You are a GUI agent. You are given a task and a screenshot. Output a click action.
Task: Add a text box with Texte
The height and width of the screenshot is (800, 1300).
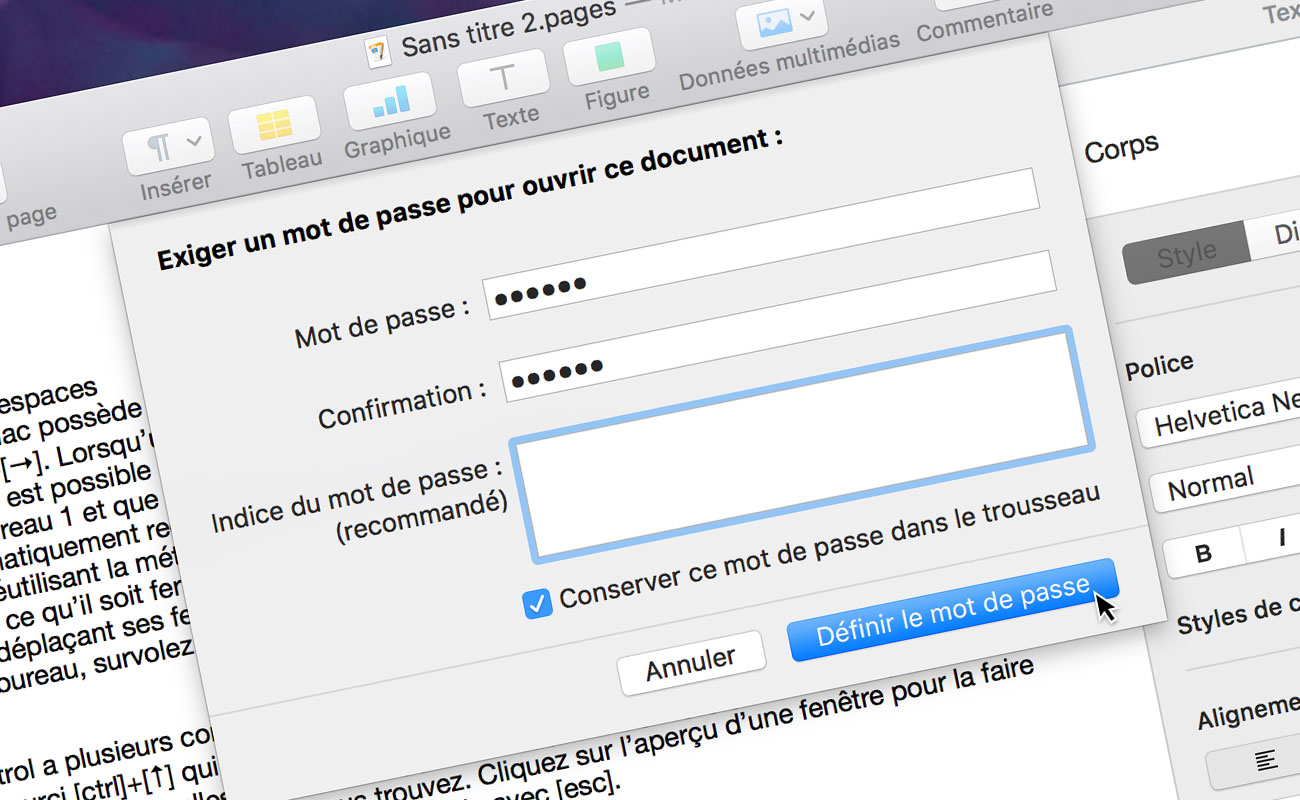coord(505,78)
